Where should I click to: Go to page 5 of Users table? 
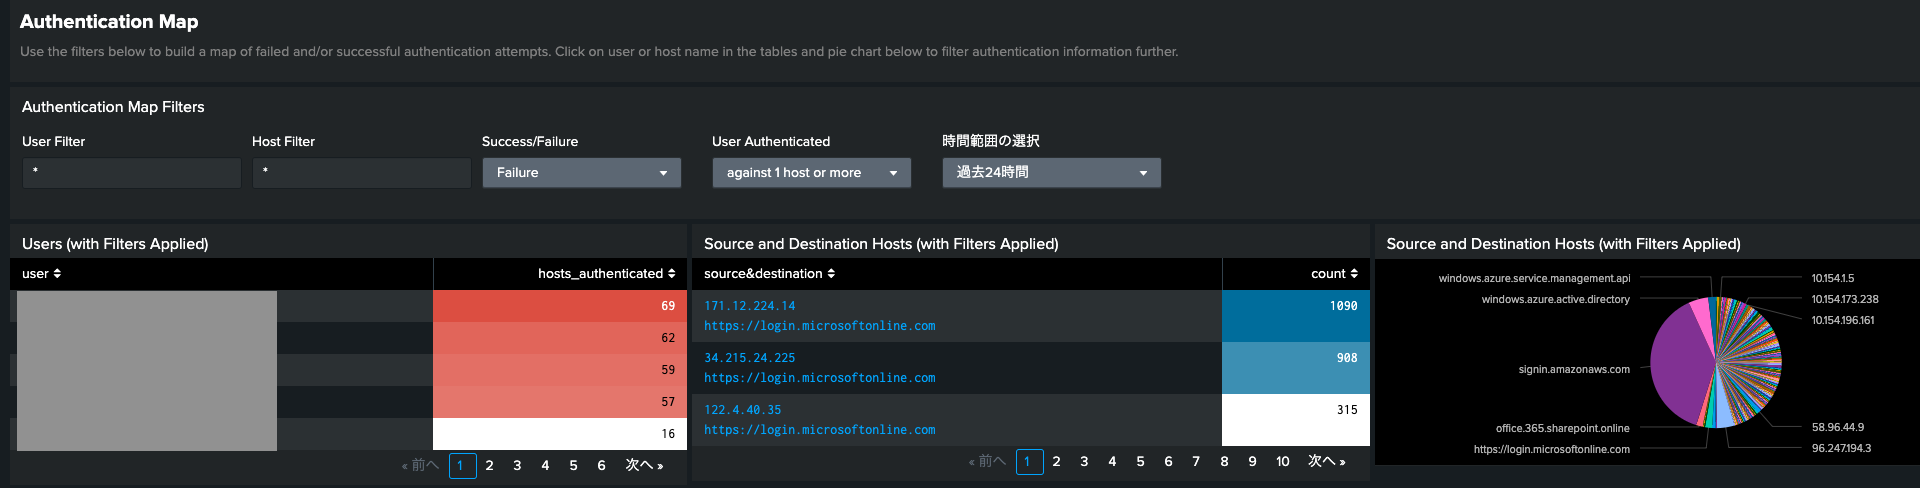pos(573,466)
